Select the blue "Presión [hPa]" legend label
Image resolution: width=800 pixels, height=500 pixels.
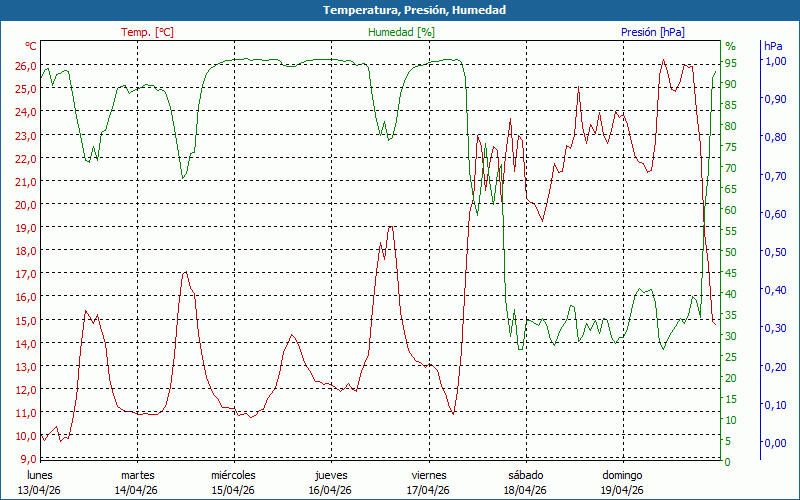click(652, 32)
